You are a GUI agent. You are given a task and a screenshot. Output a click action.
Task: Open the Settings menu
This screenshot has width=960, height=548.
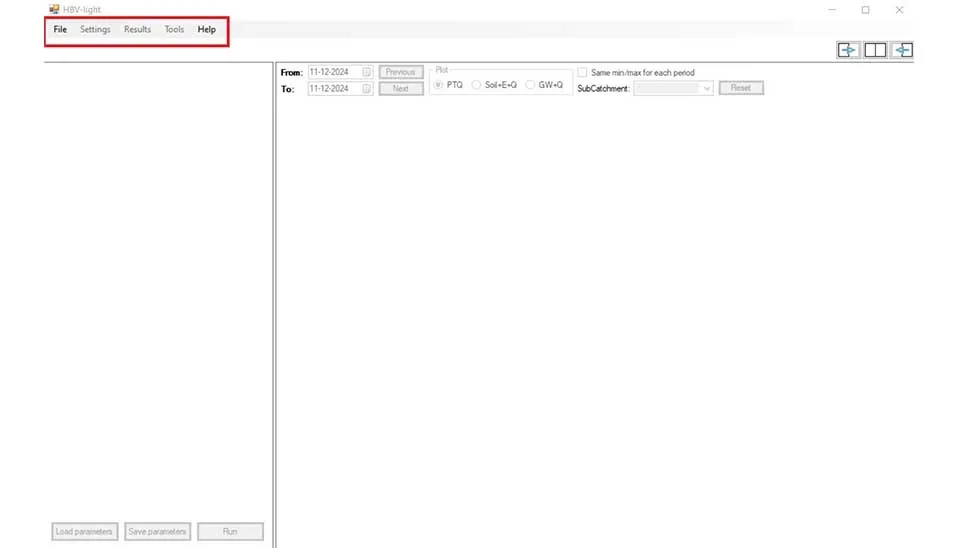point(95,30)
